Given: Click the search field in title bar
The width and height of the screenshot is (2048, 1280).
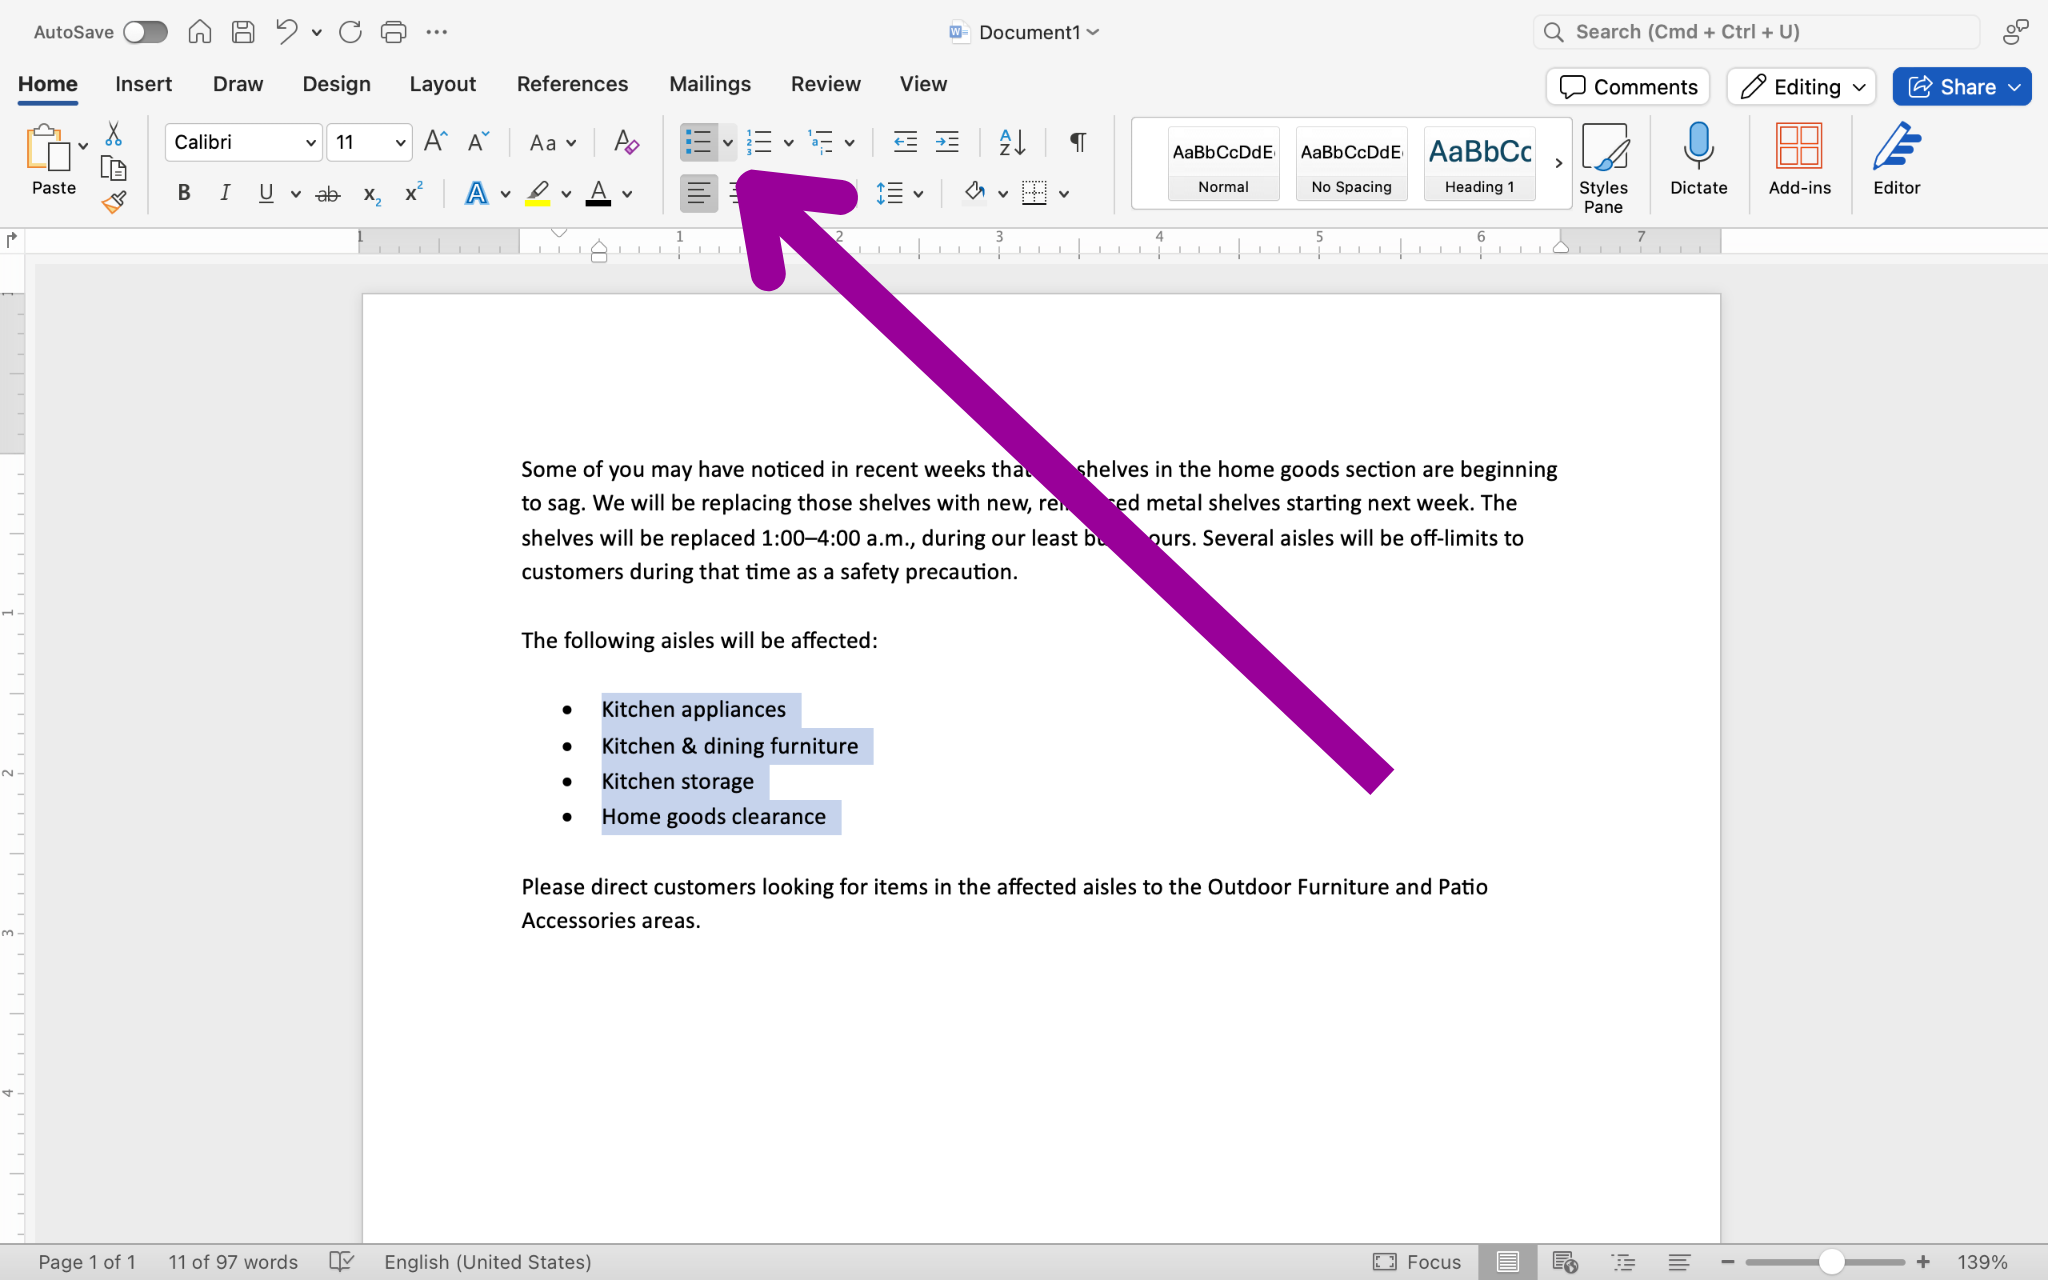Looking at the screenshot, I should pyautogui.click(x=1756, y=32).
